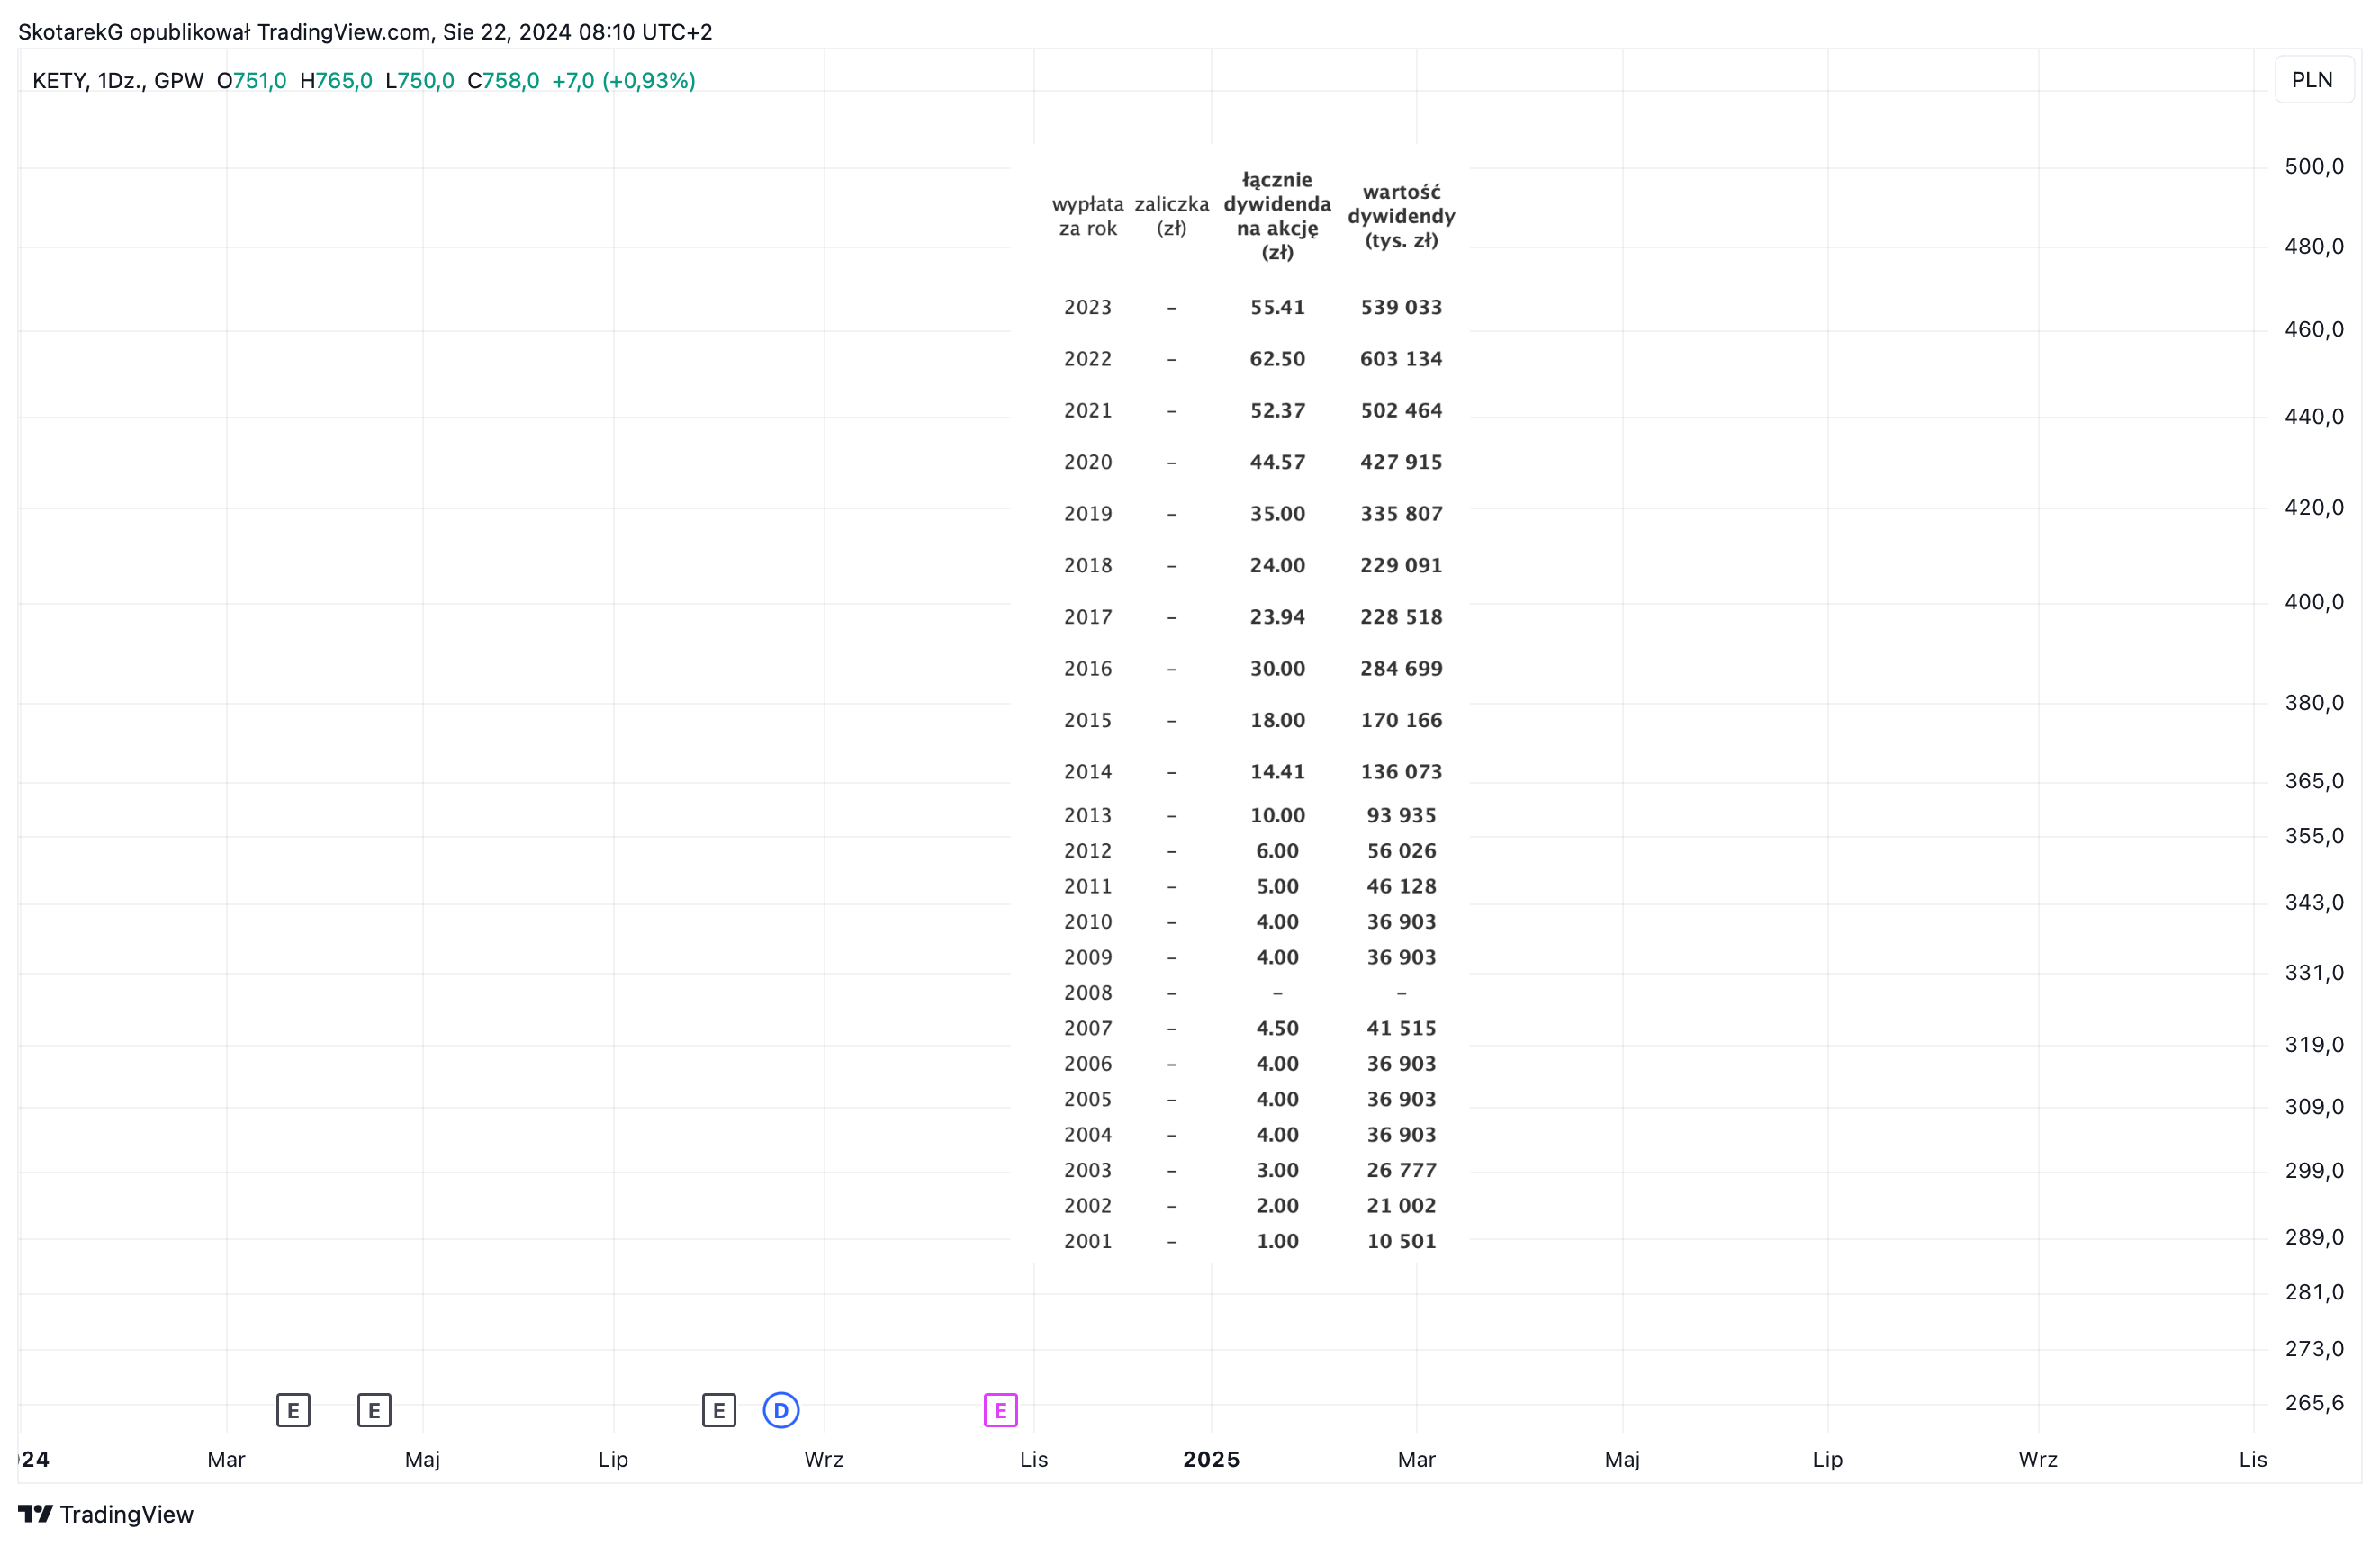Click the 44.57 dividend per share cell

point(1277,462)
